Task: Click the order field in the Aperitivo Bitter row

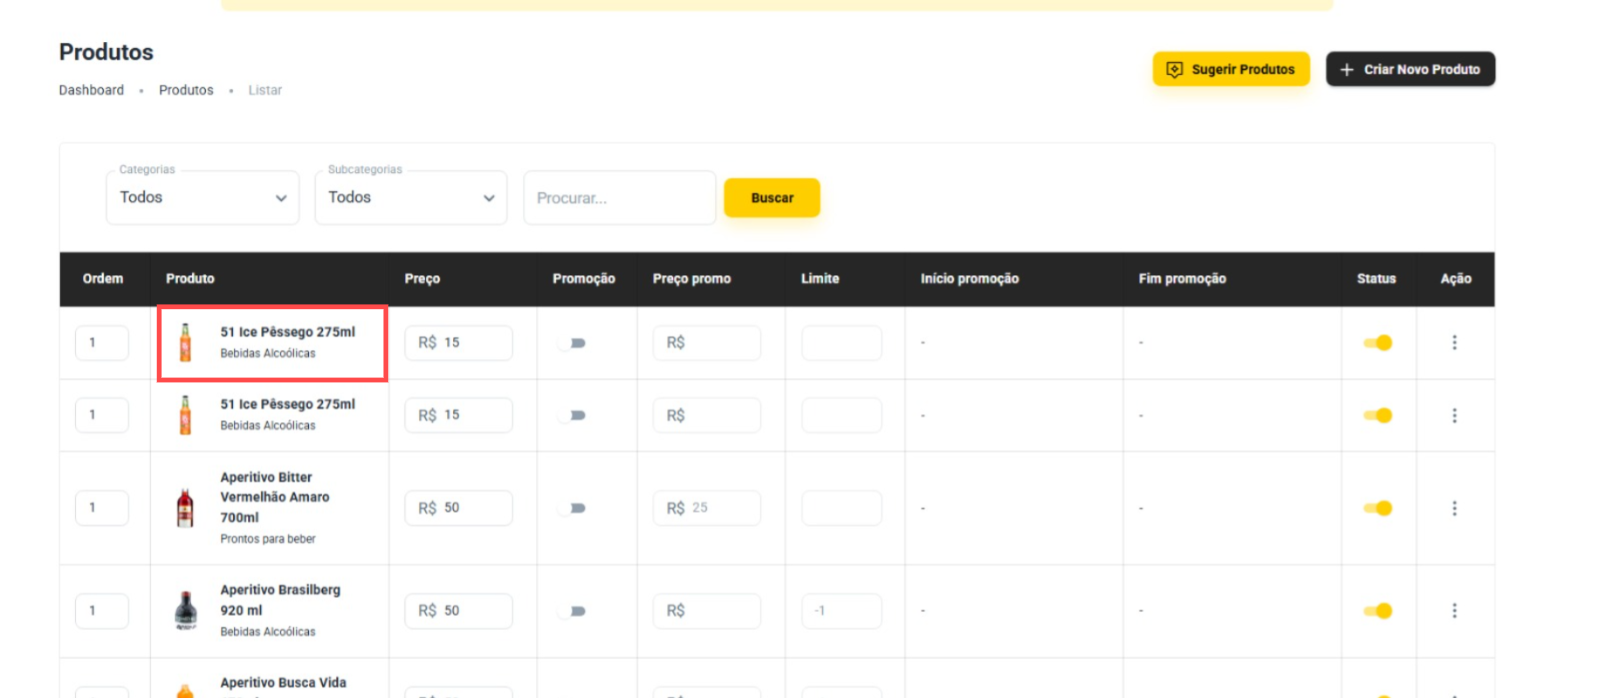Action: (x=102, y=508)
